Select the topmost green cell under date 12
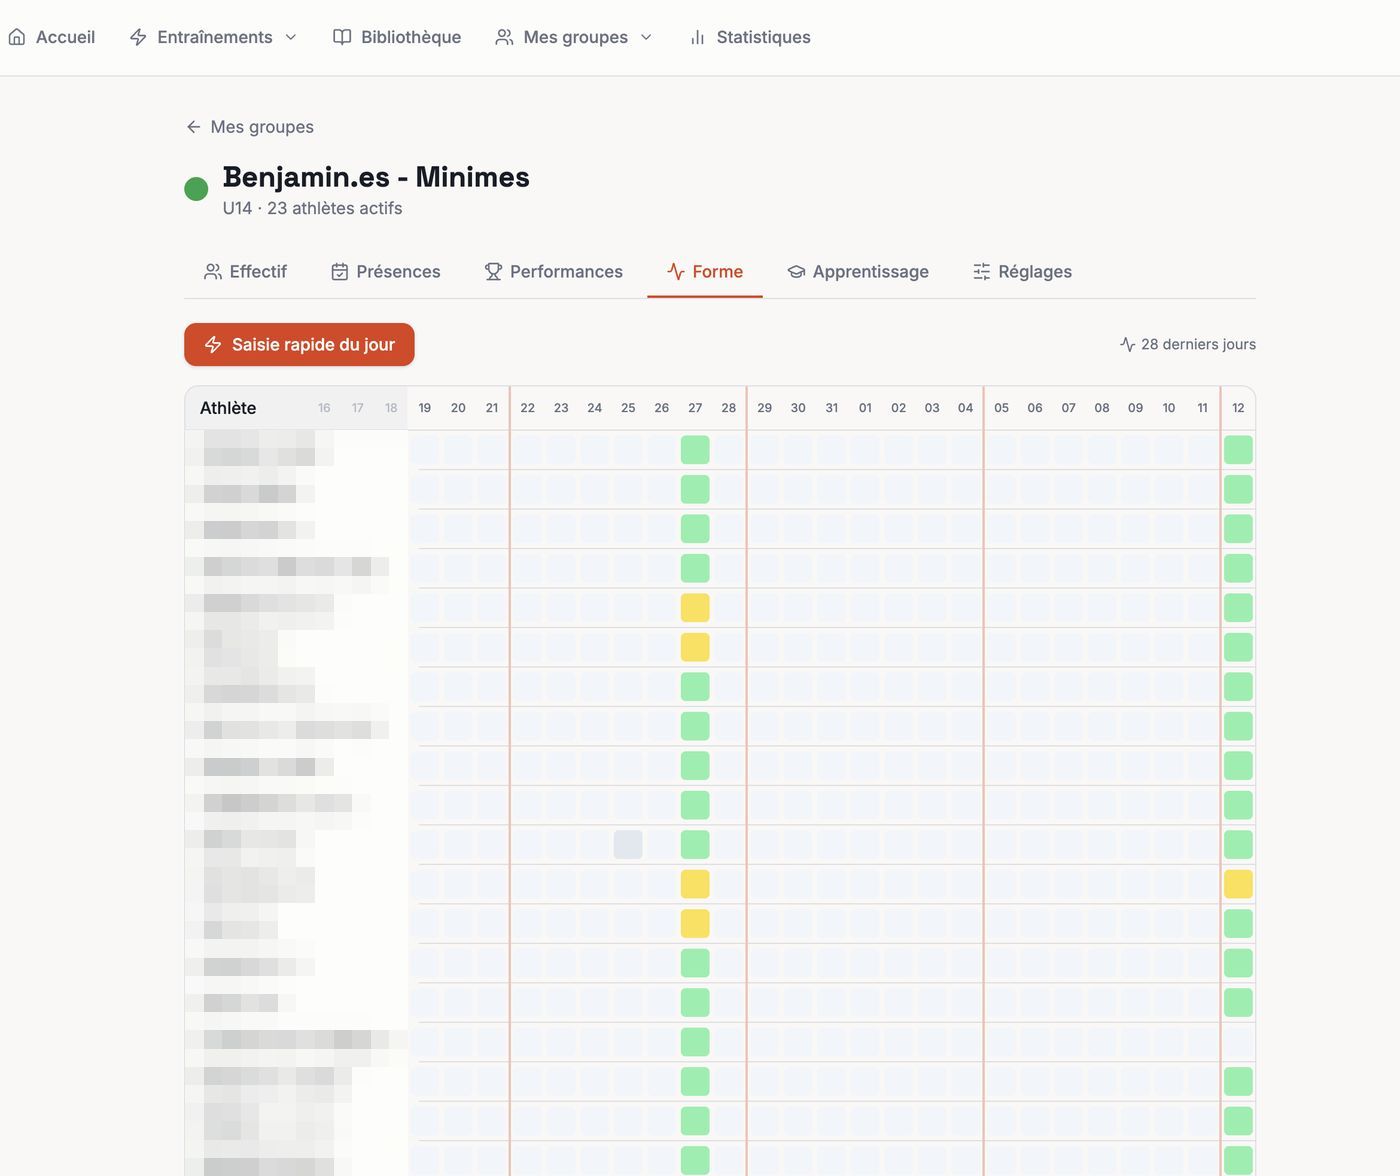Viewport: 1400px width, 1176px height. pyautogui.click(x=1238, y=450)
